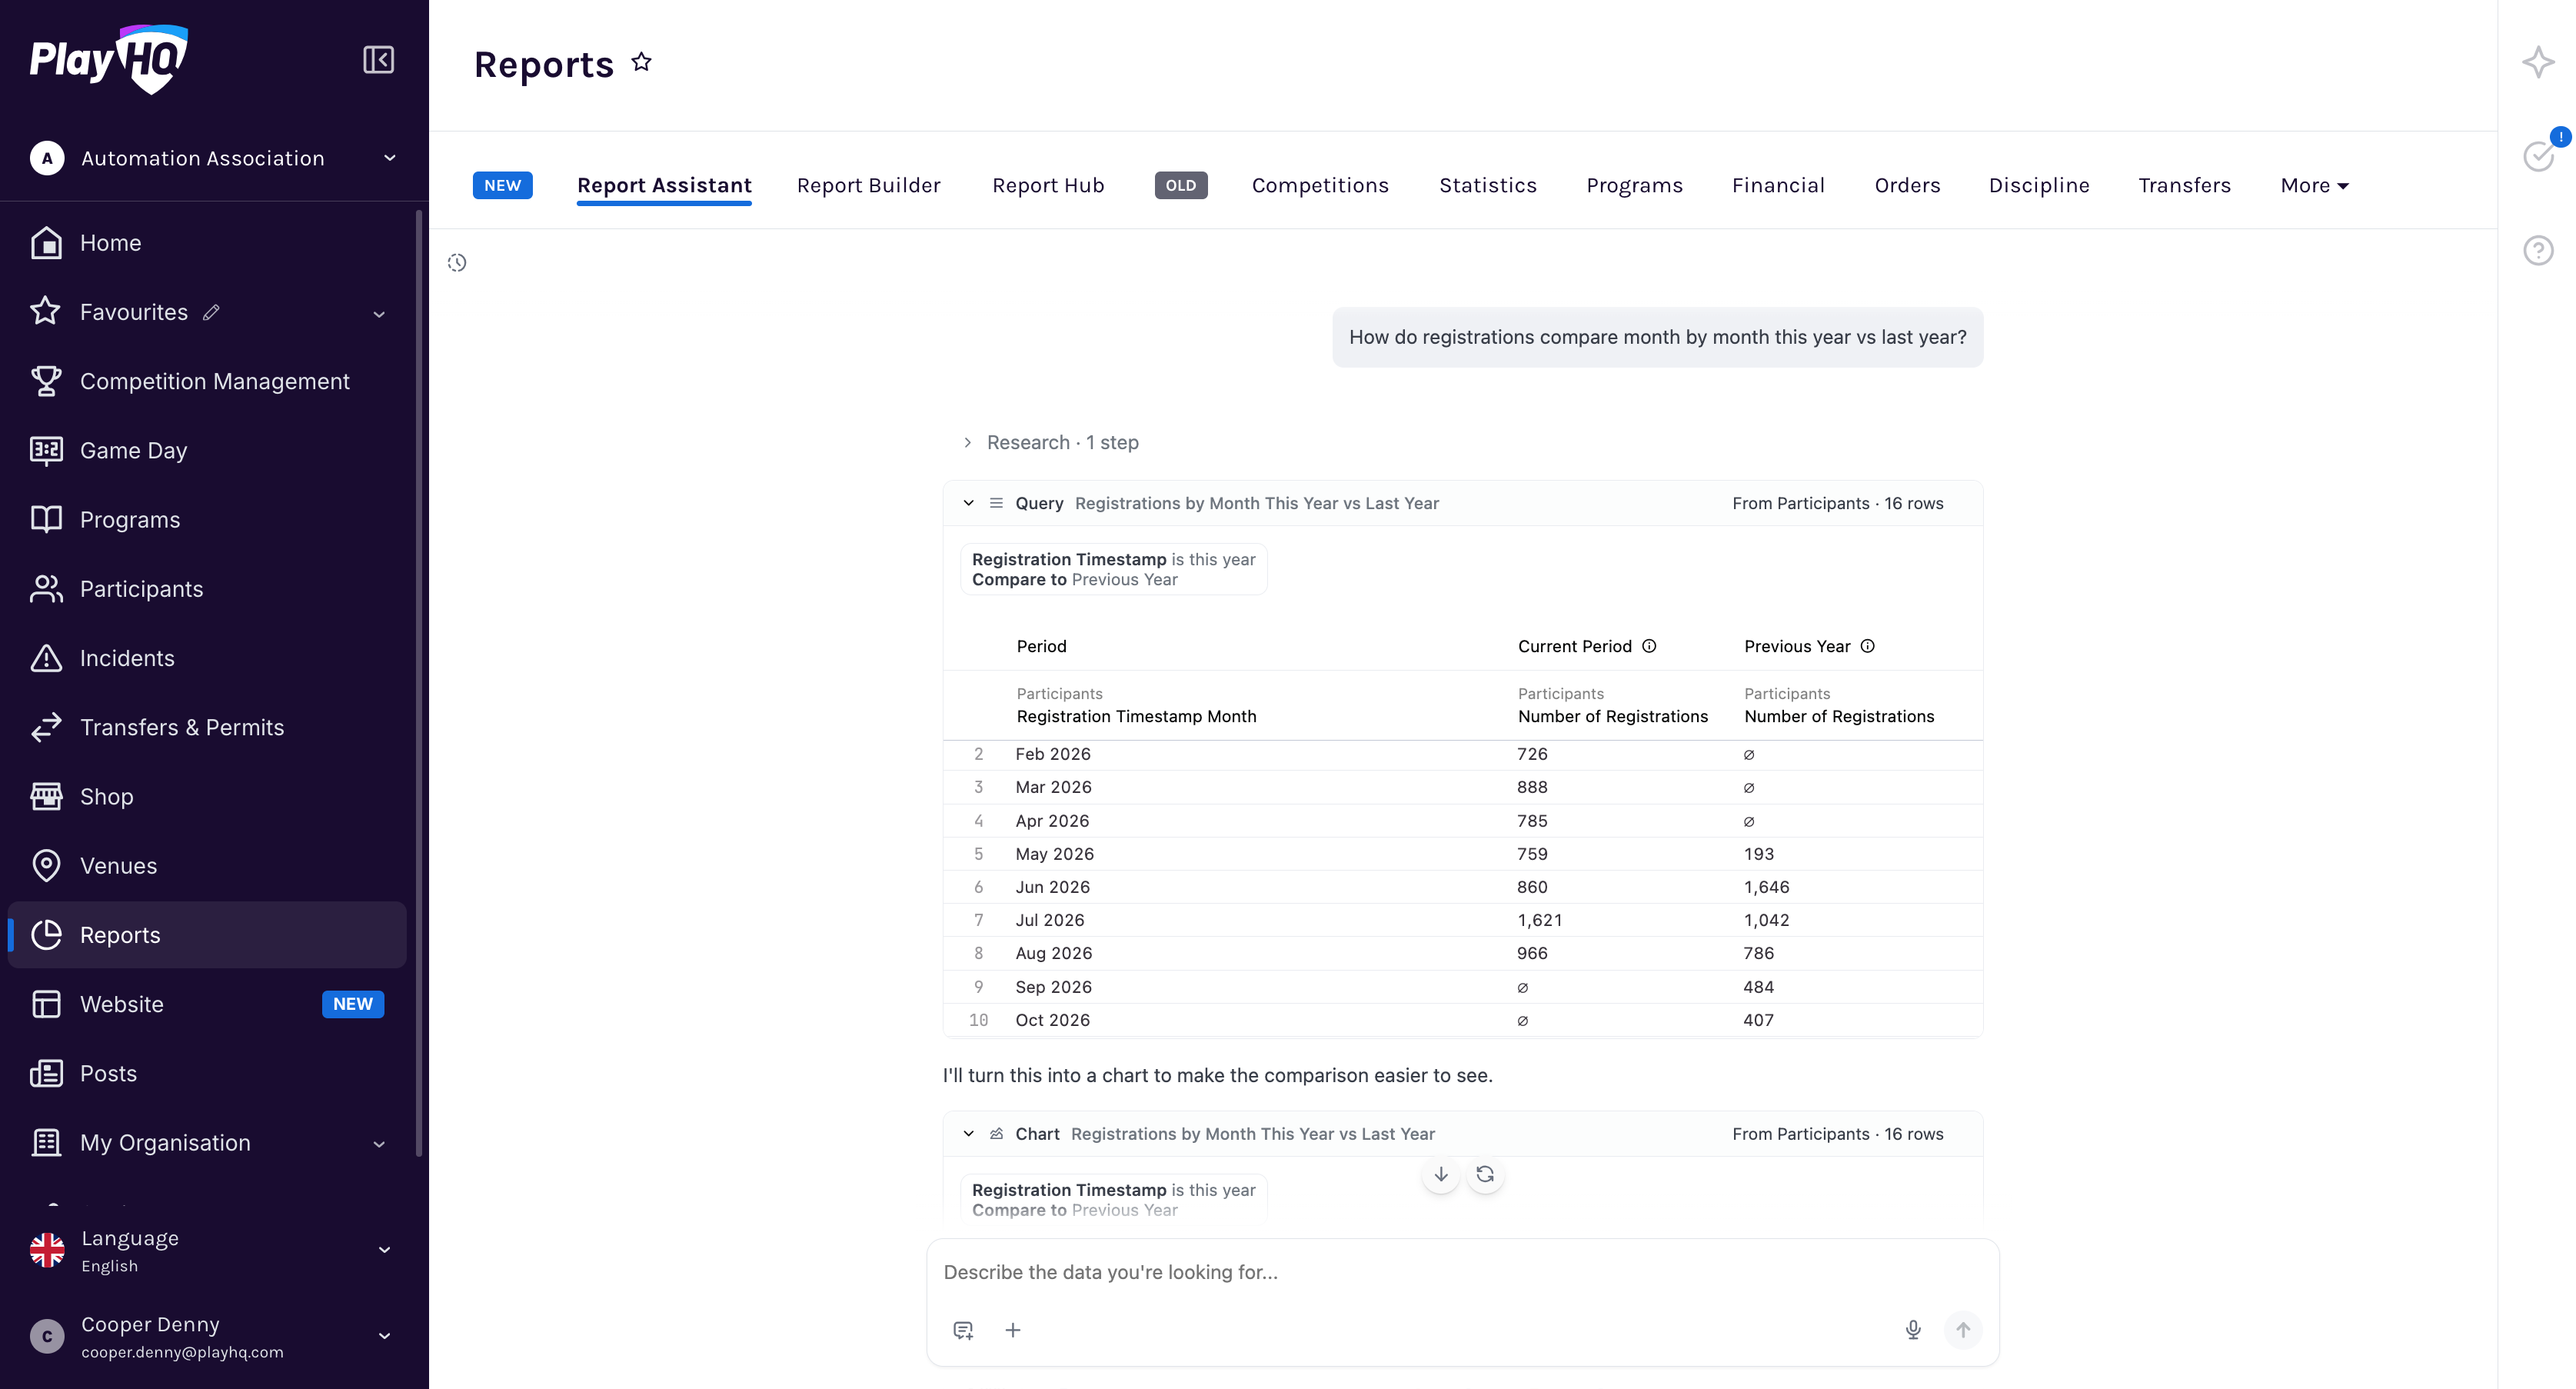Viewport: 2576px width, 1389px height.
Task: Open Transfers & Permits in sidebar
Action: coord(207,727)
